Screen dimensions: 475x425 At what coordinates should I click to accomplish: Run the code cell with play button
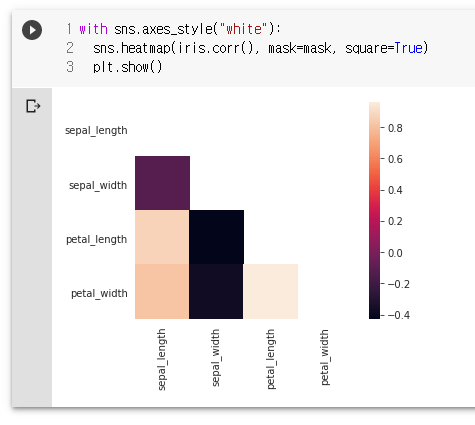pos(32,30)
